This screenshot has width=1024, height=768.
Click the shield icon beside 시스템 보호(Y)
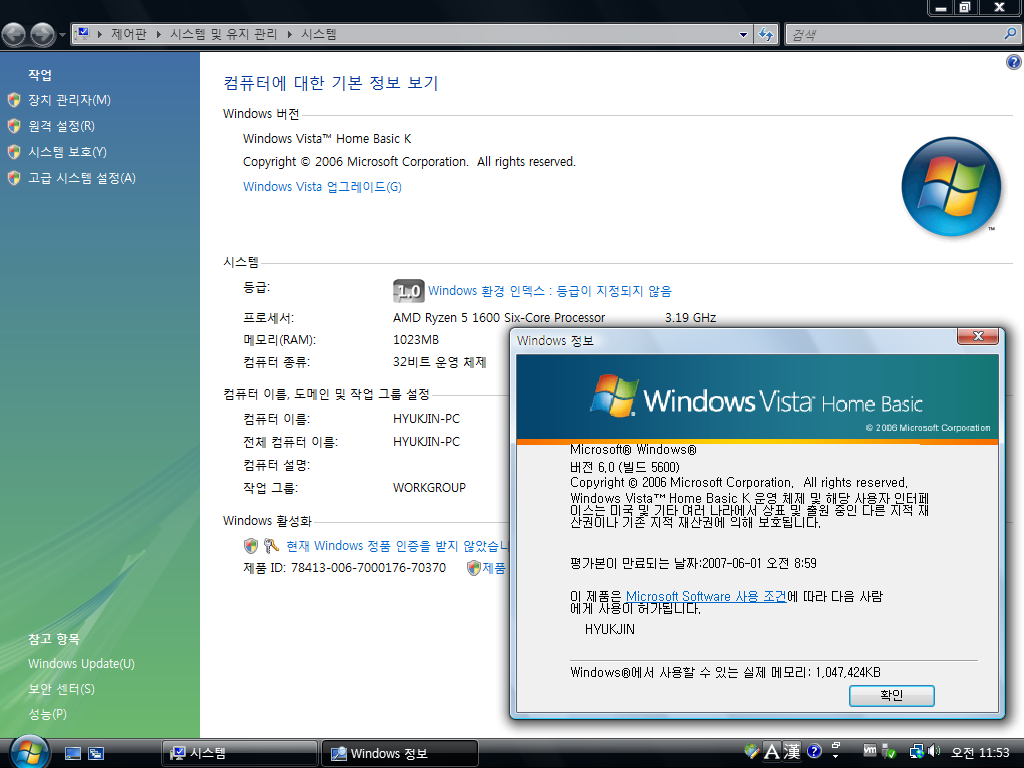pos(14,152)
